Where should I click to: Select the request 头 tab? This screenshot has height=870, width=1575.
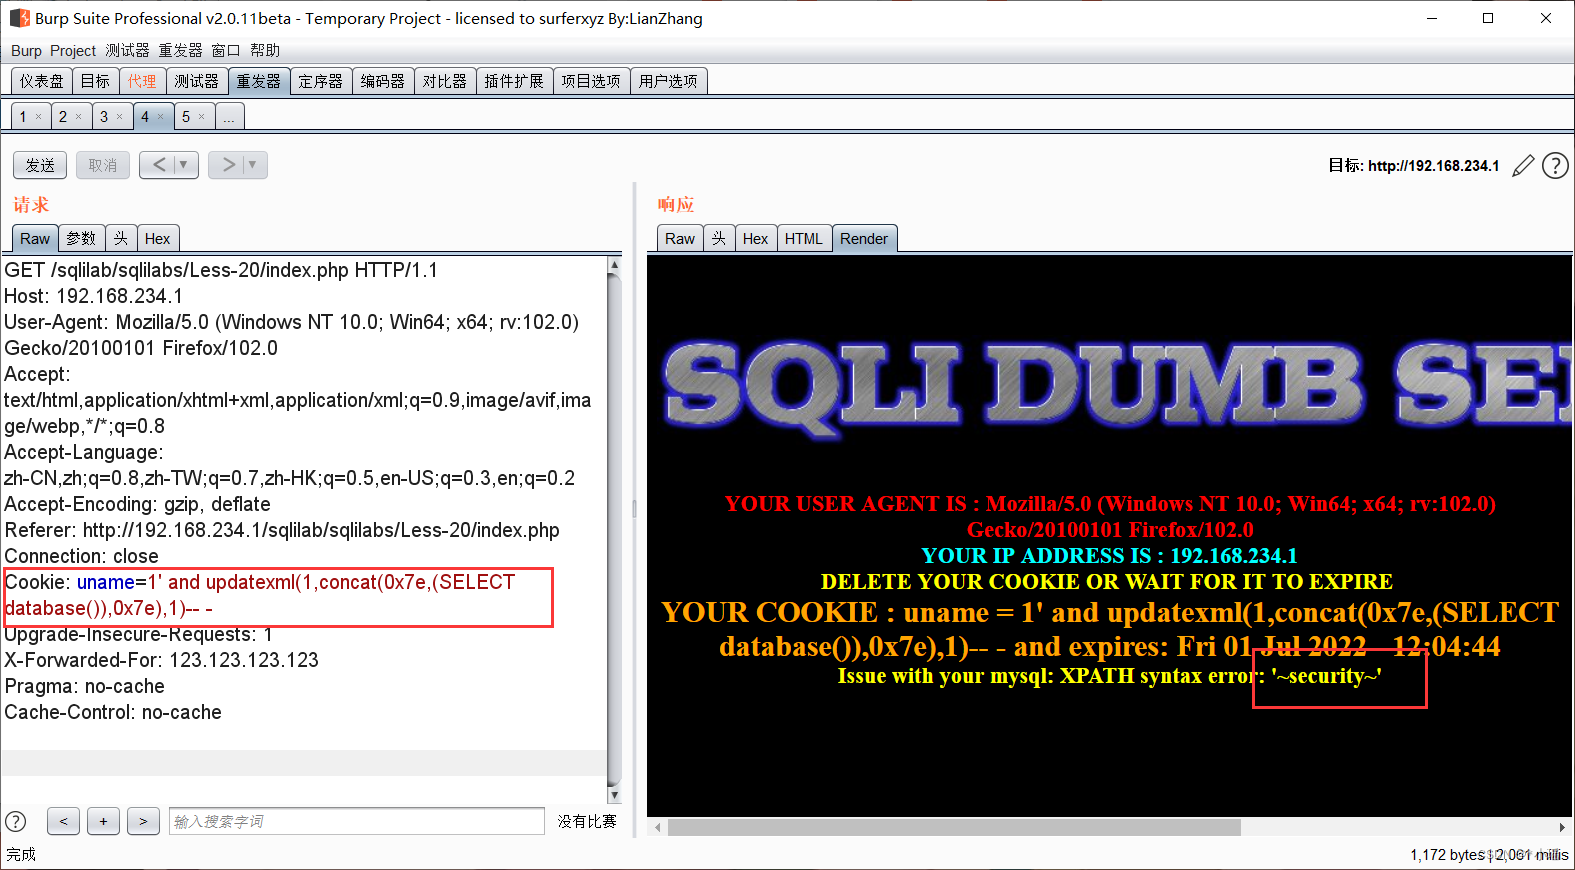click(x=121, y=238)
